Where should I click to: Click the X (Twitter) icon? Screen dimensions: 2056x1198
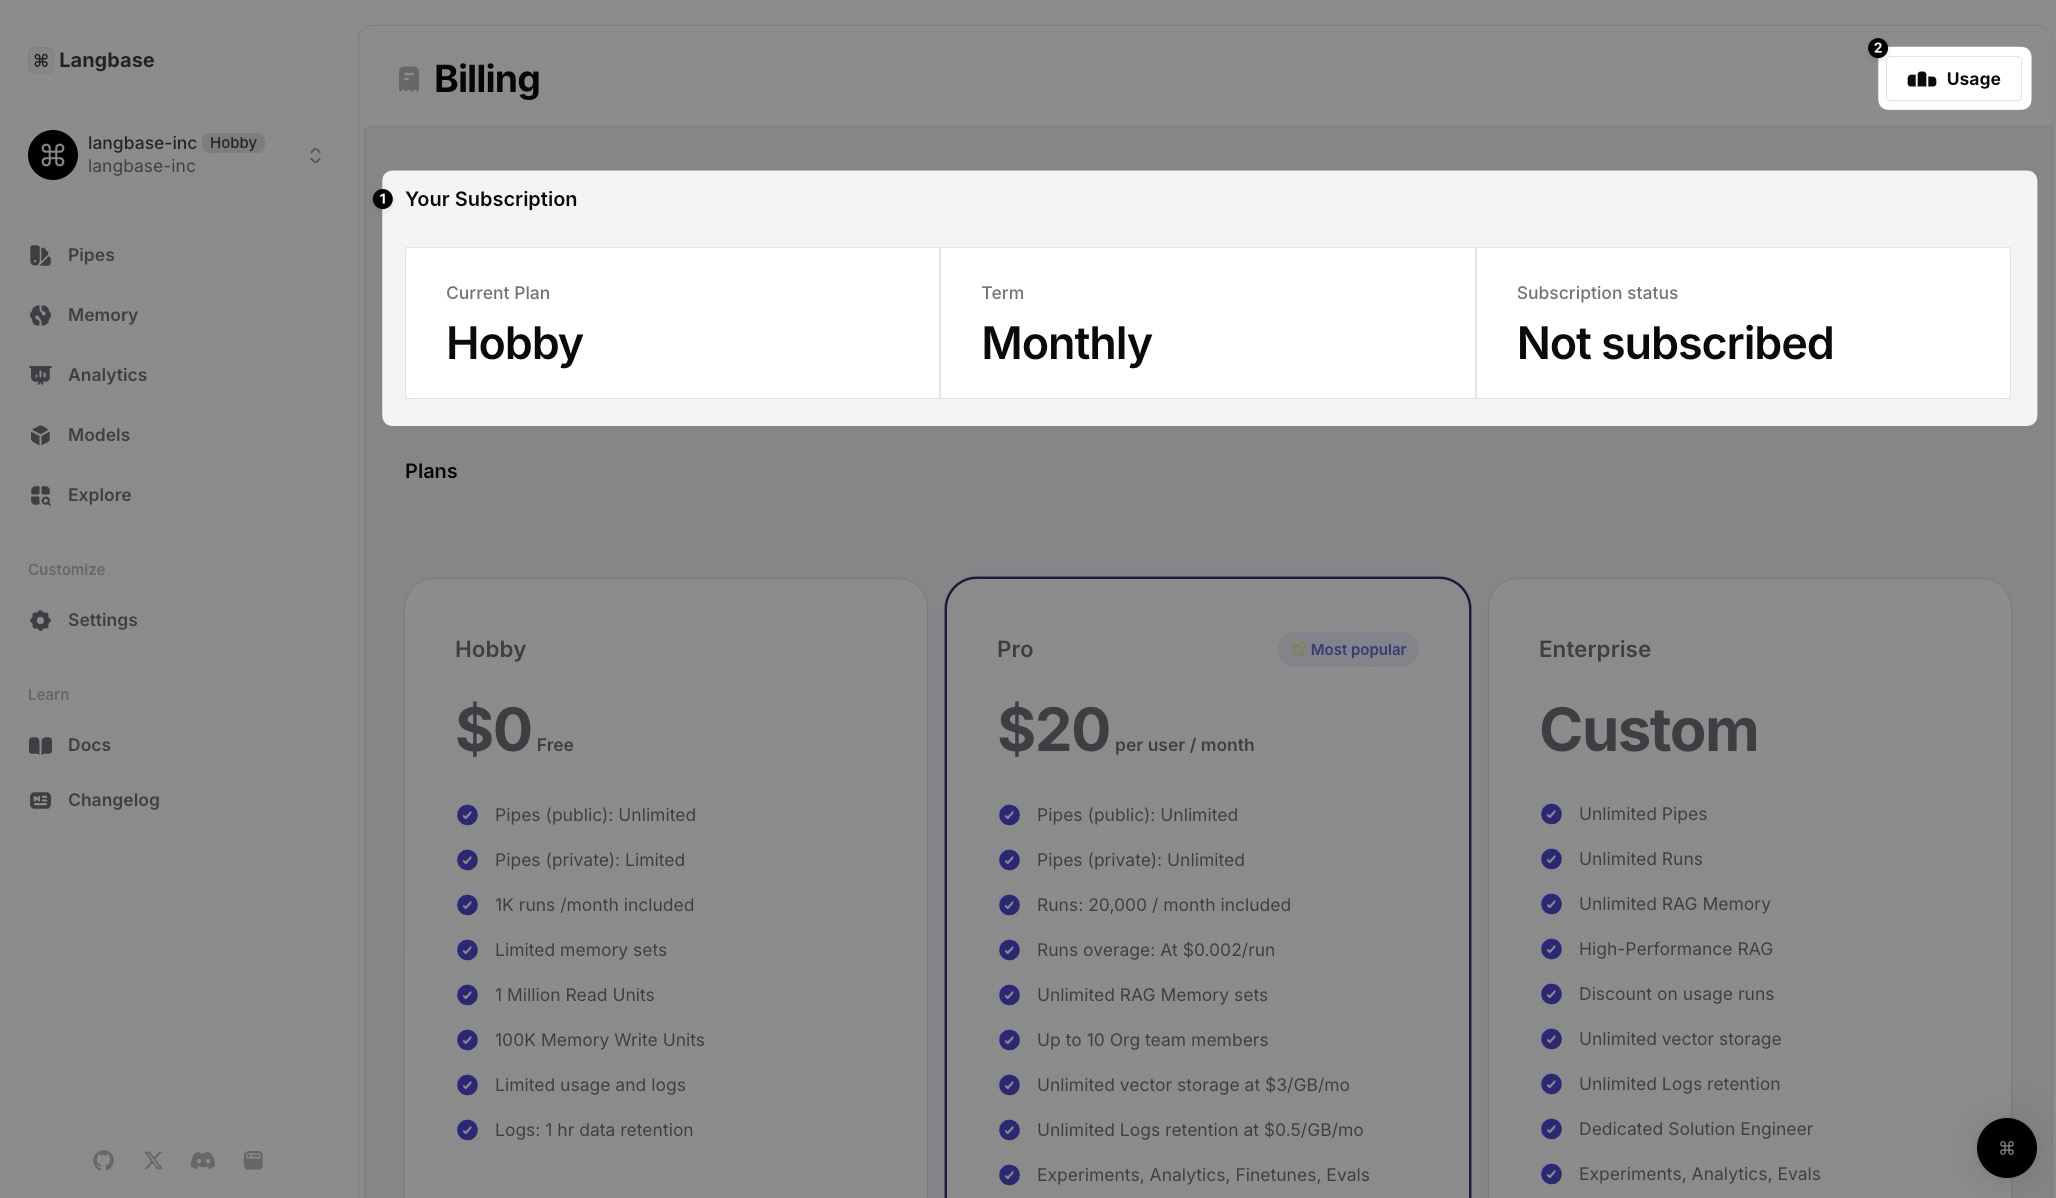[x=153, y=1160]
